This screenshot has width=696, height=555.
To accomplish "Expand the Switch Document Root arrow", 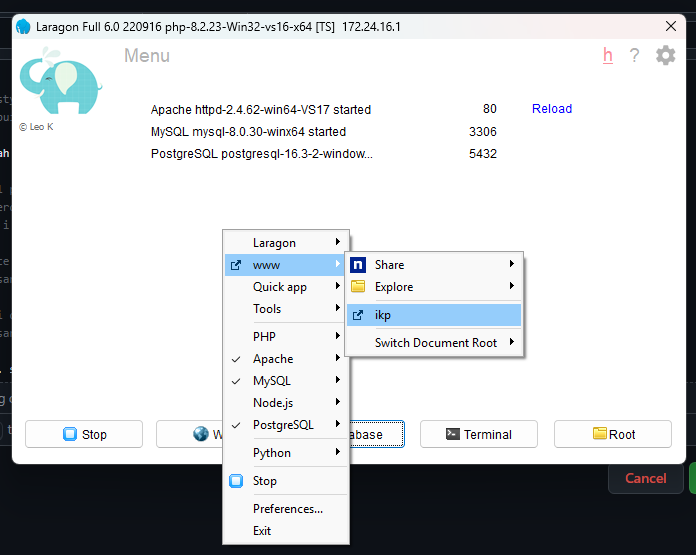I will [x=512, y=341].
